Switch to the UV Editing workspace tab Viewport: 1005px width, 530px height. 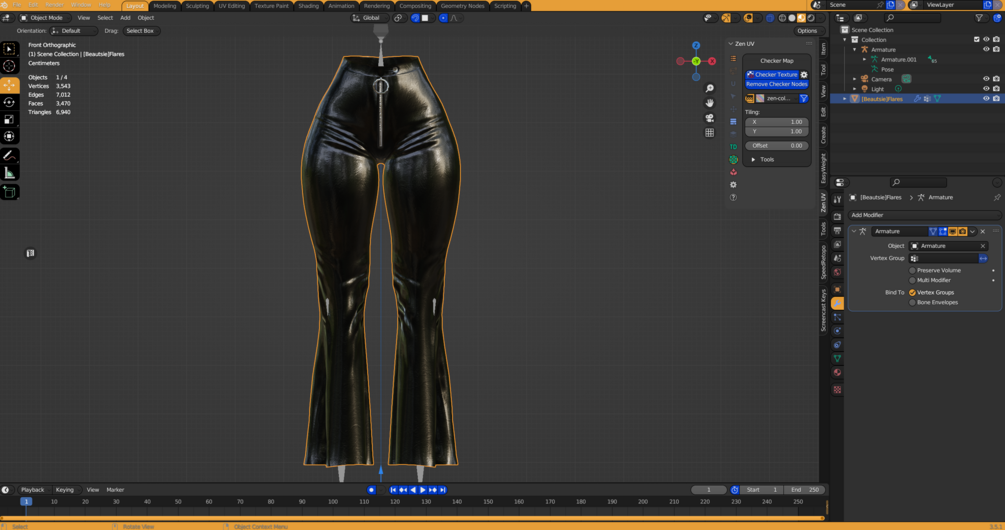tap(231, 6)
